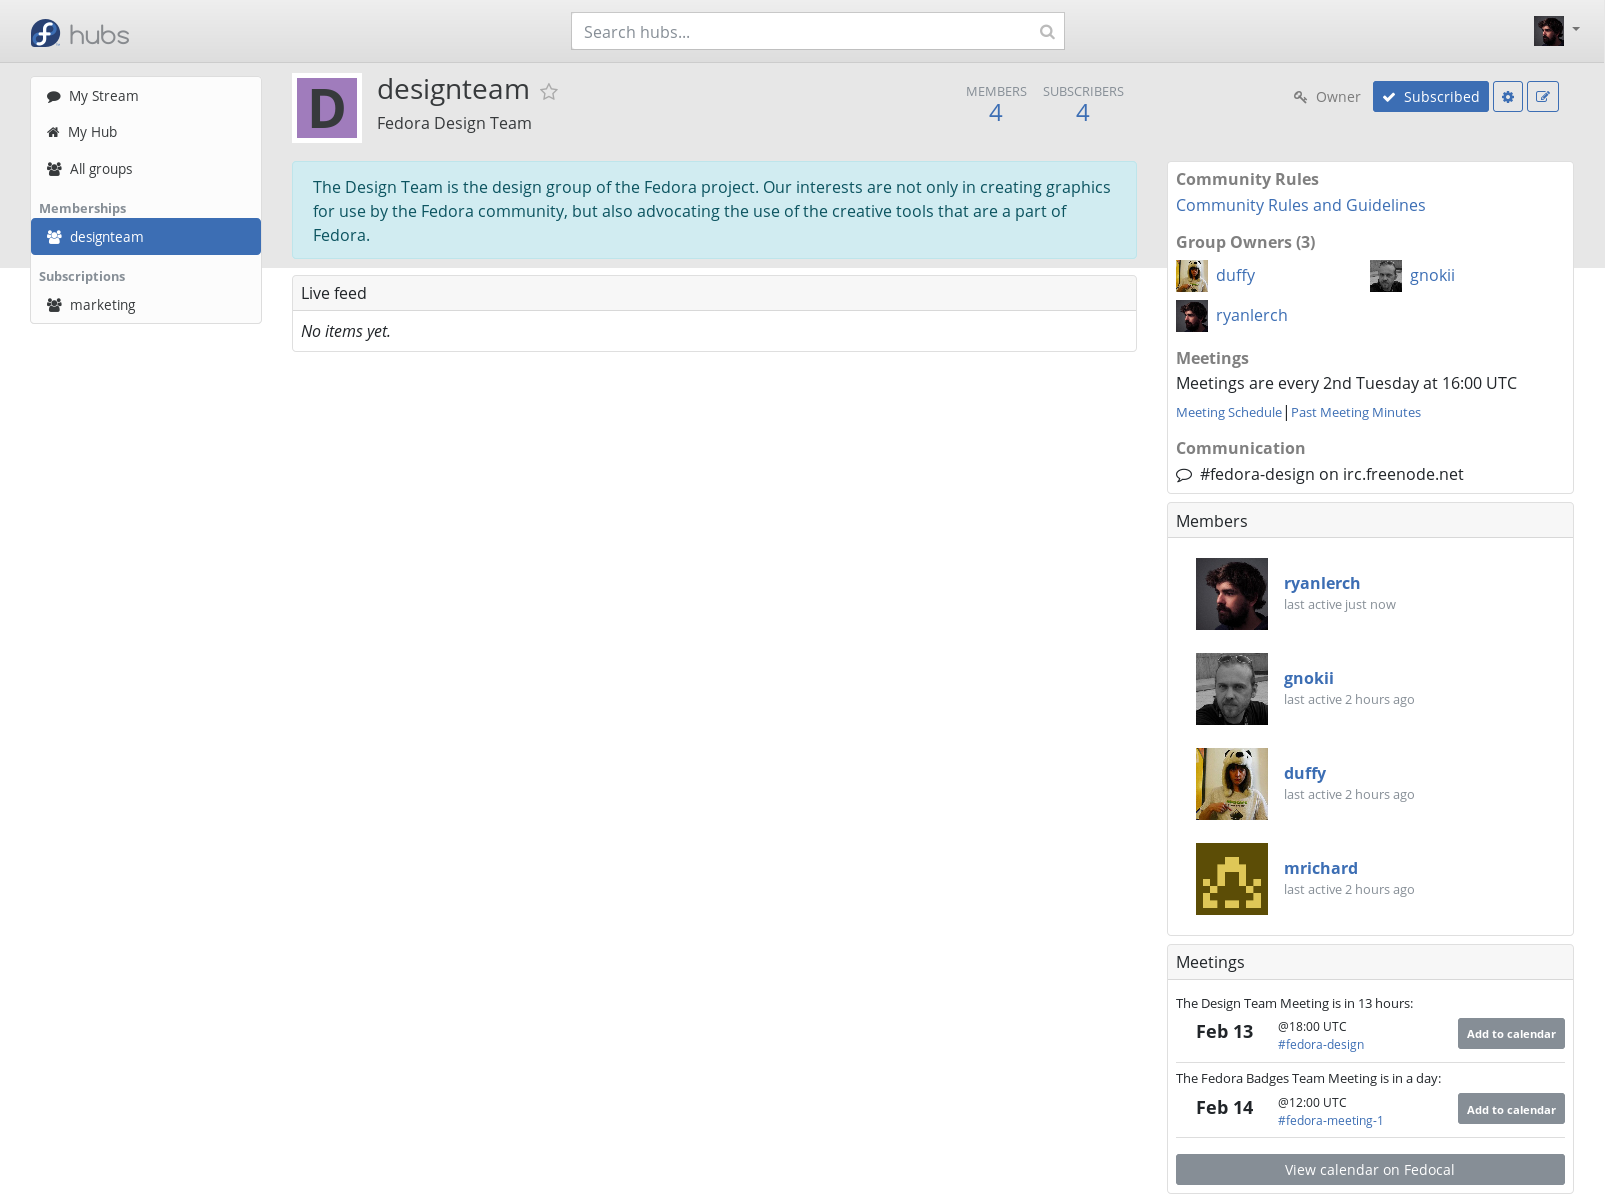The height and width of the screenshot is (1202, 1605).
Task: Click the edit hub pencil button
Action: pyautogui.click(x=1543, y=97)
